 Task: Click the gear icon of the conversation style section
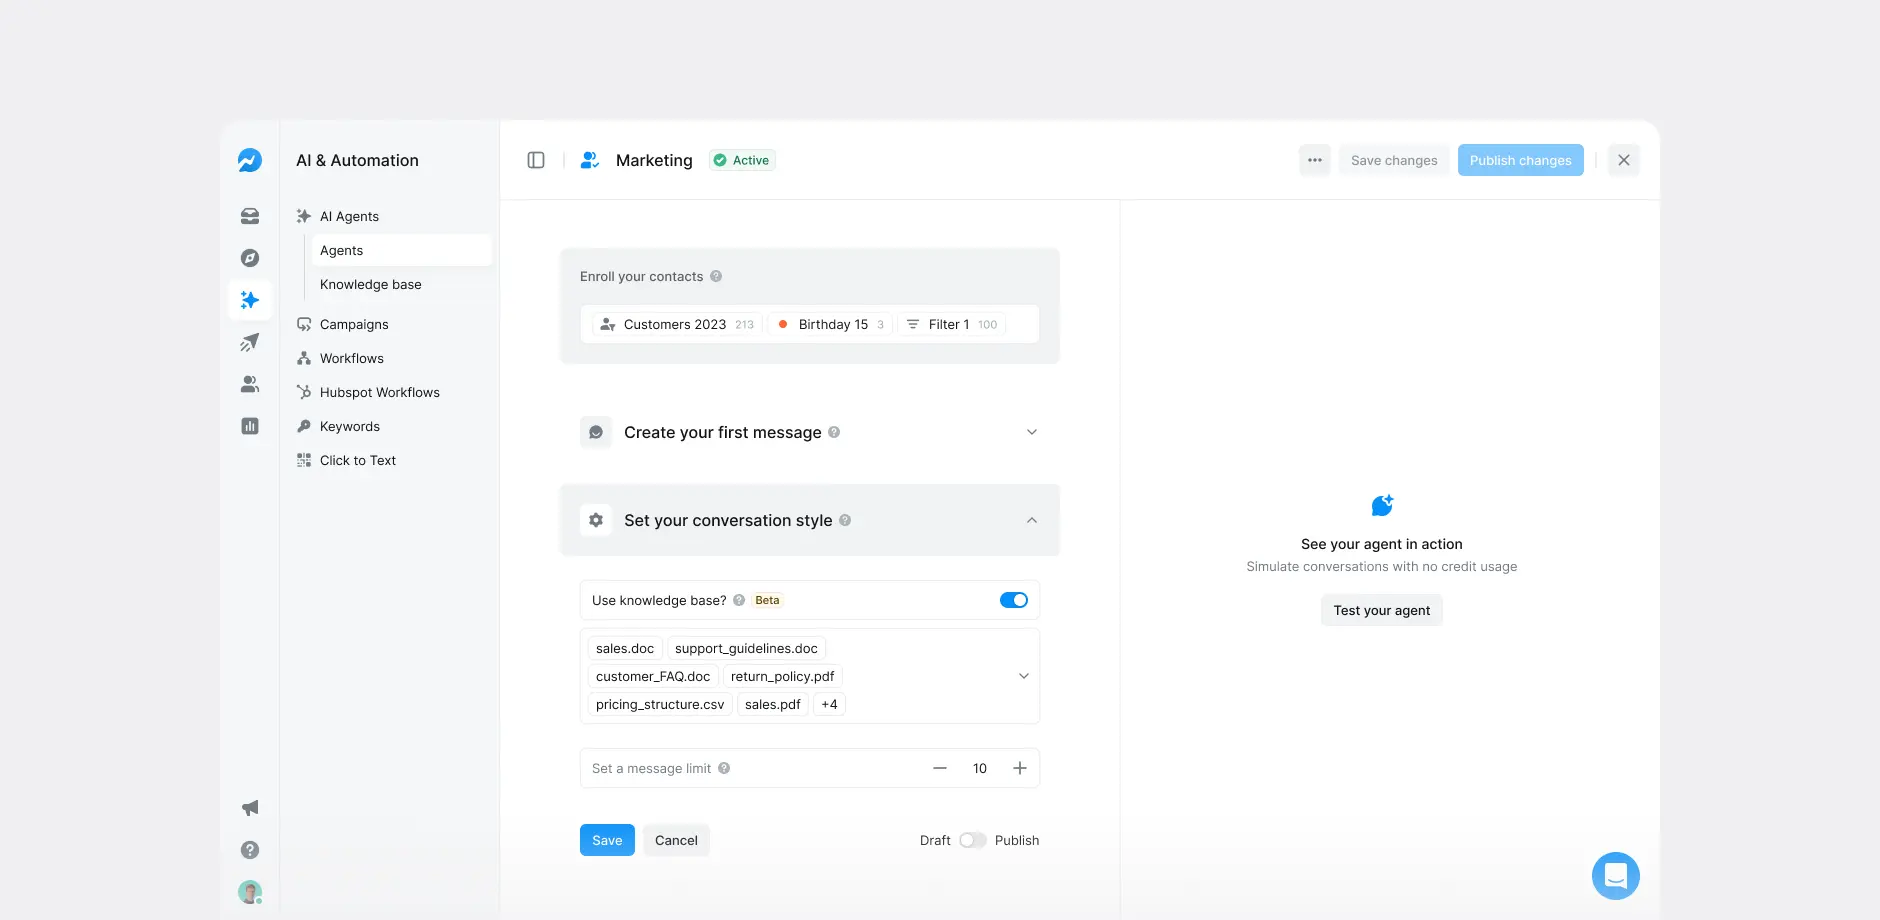(x=596, y=520)
